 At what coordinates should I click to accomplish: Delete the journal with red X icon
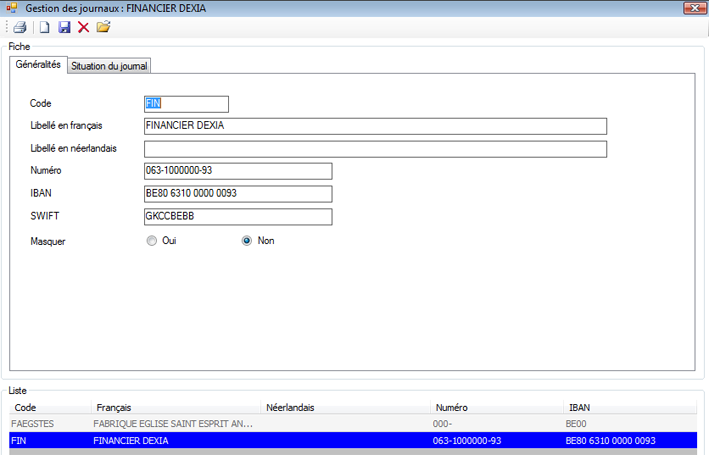(x=83, y=27)
